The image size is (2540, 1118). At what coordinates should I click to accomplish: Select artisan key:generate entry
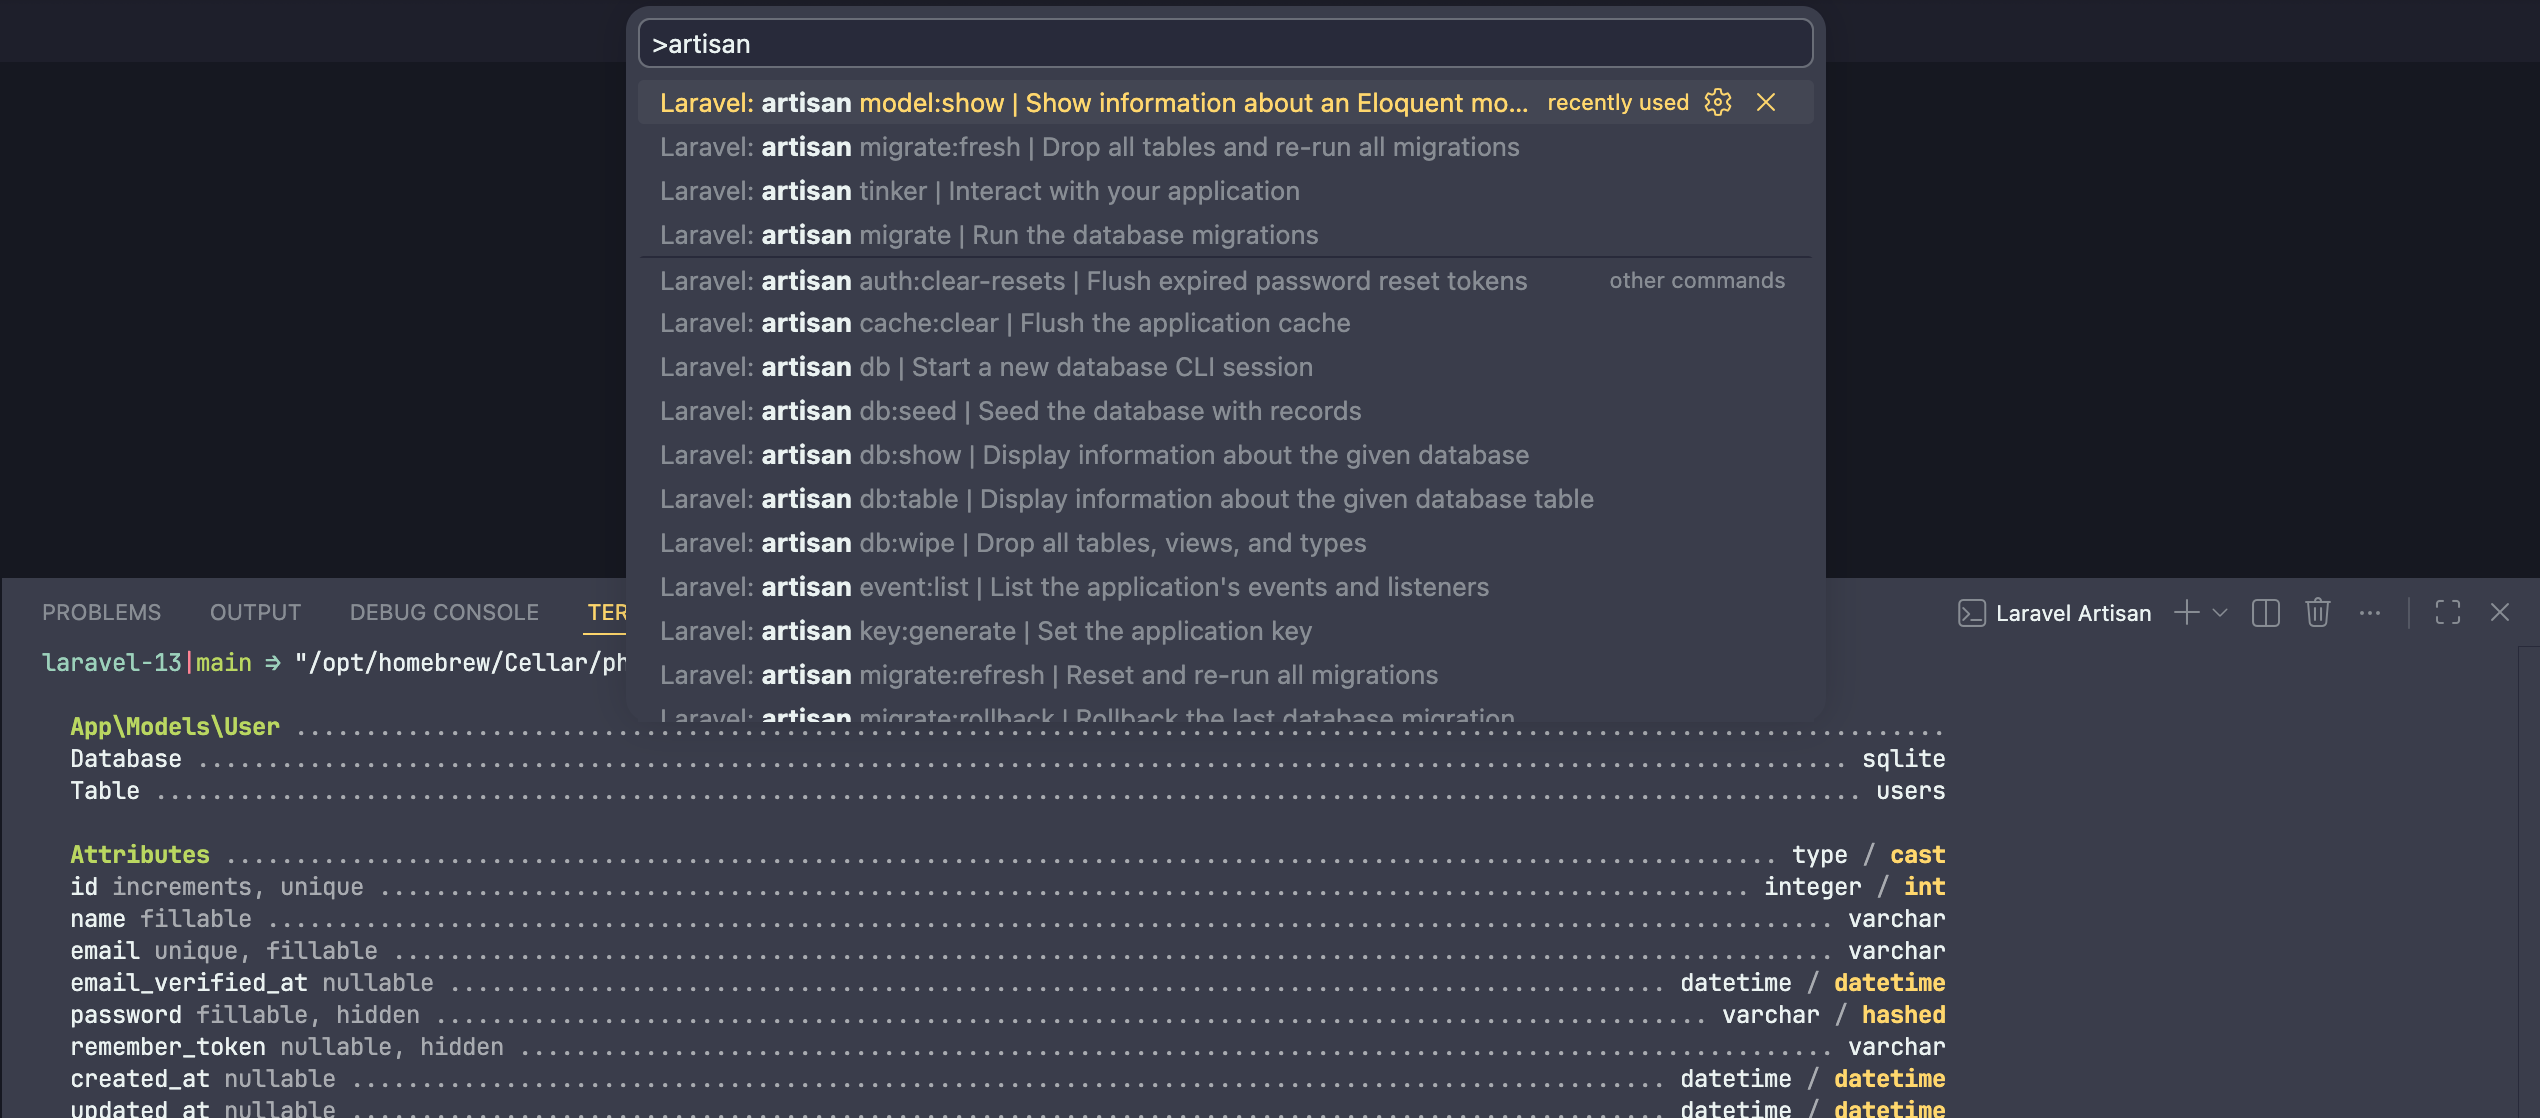tap(985, 631)
